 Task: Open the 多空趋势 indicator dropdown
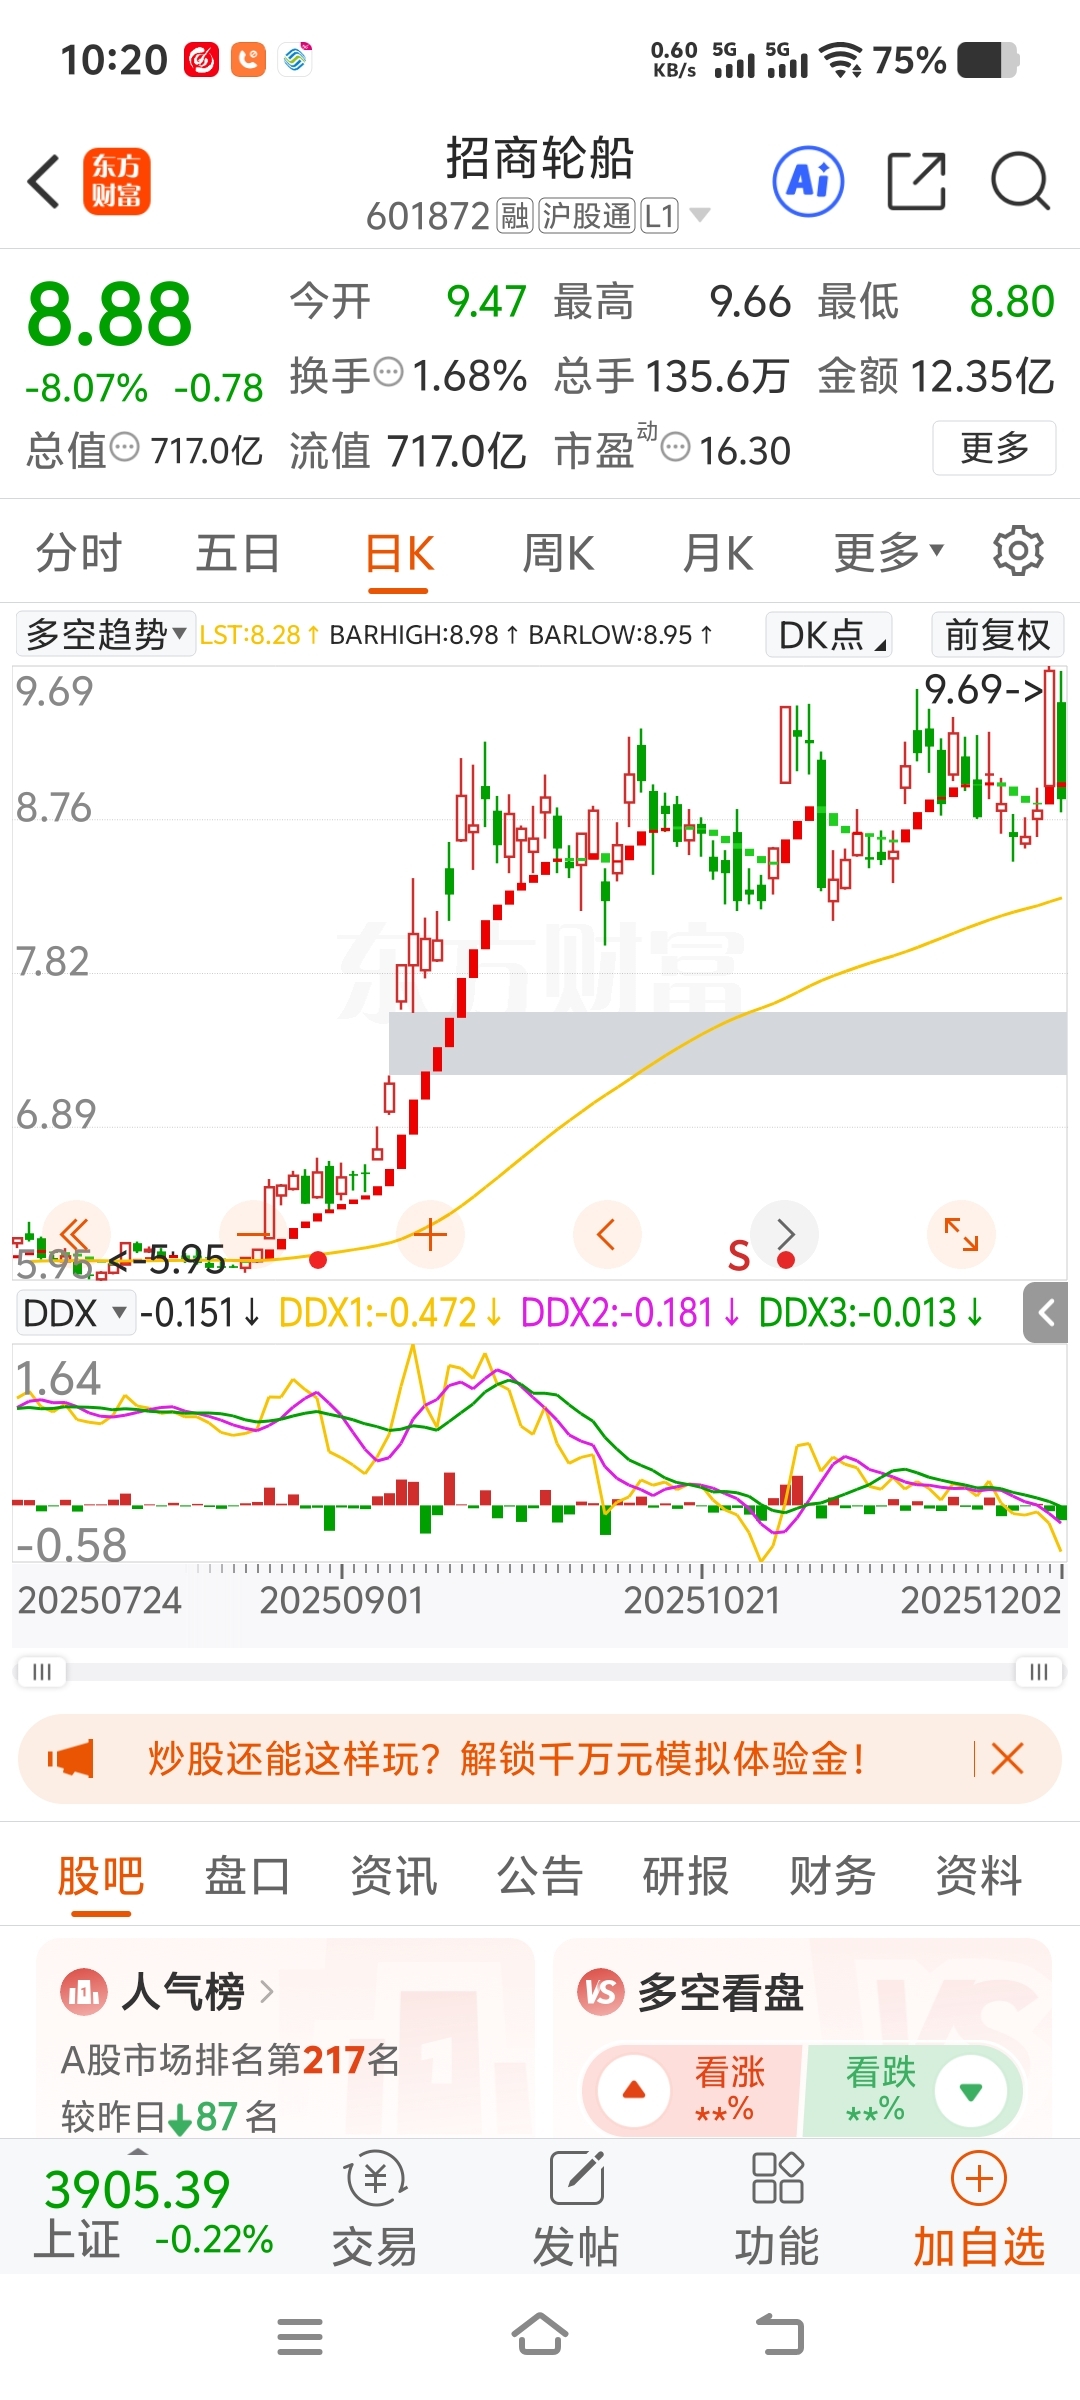click(x=105, y=634)
